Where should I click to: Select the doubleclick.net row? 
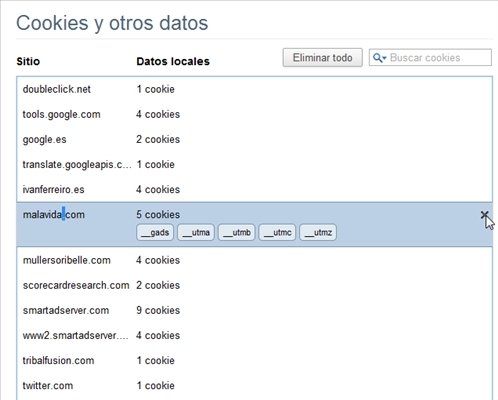(x=254, y=89)
